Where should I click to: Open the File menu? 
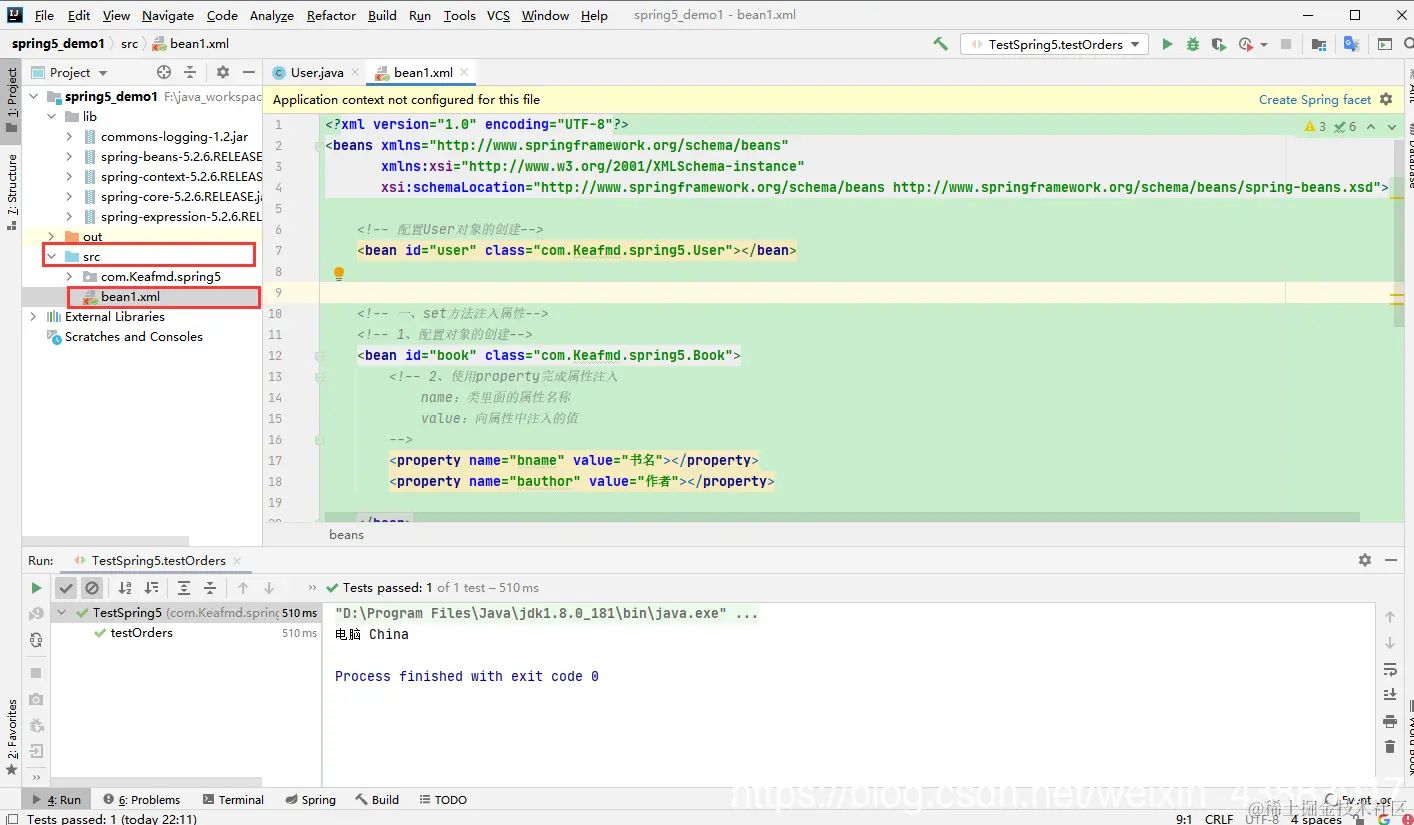[x=44, y=15]
